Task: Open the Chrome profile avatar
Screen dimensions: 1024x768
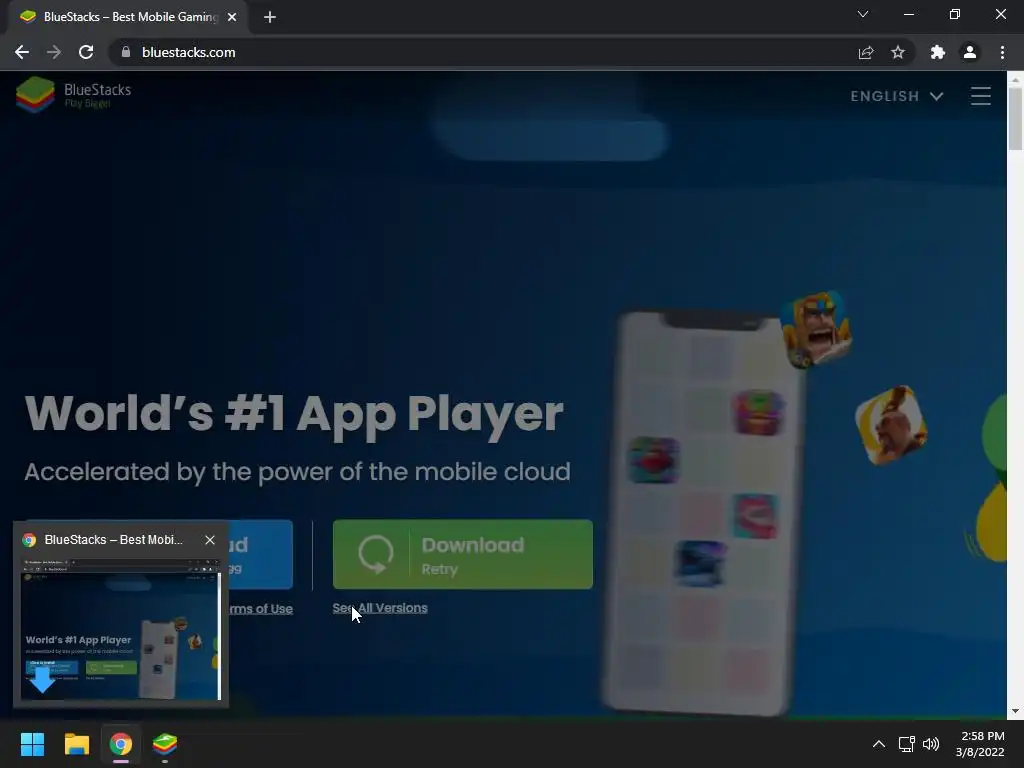Action: click(x=970, y=52)
